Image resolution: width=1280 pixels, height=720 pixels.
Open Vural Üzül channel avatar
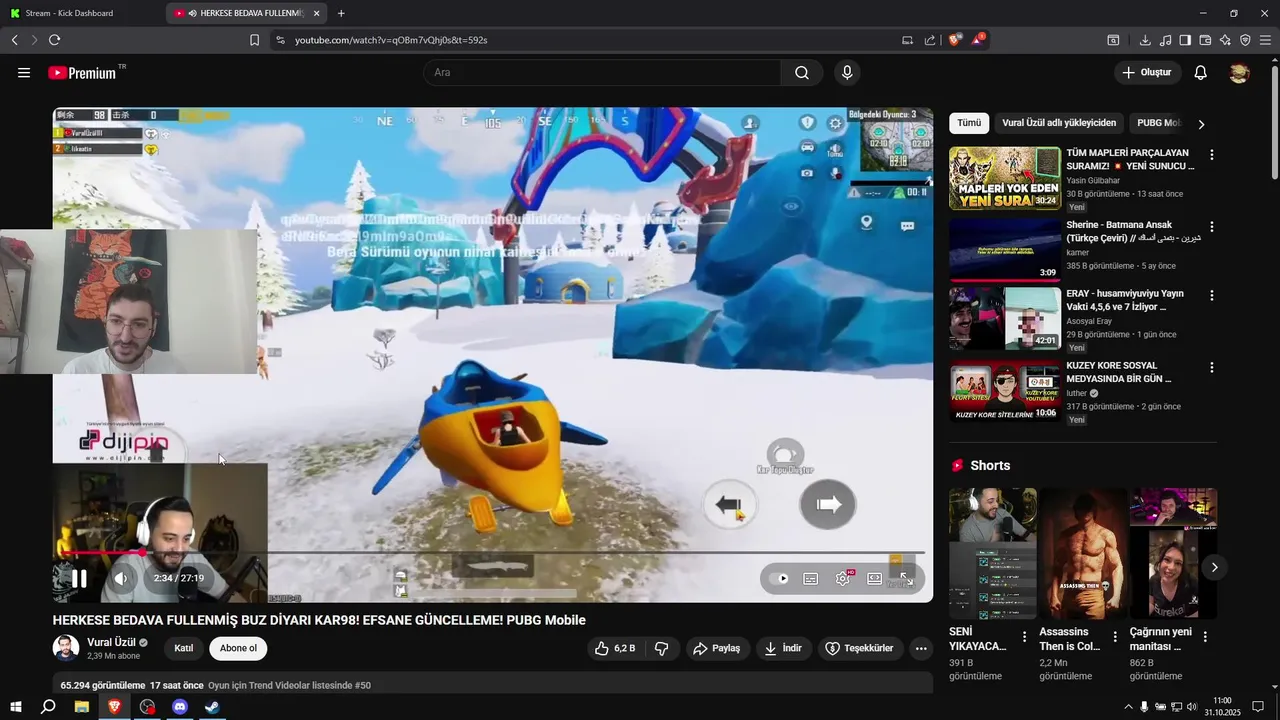(x=66, y=648)
